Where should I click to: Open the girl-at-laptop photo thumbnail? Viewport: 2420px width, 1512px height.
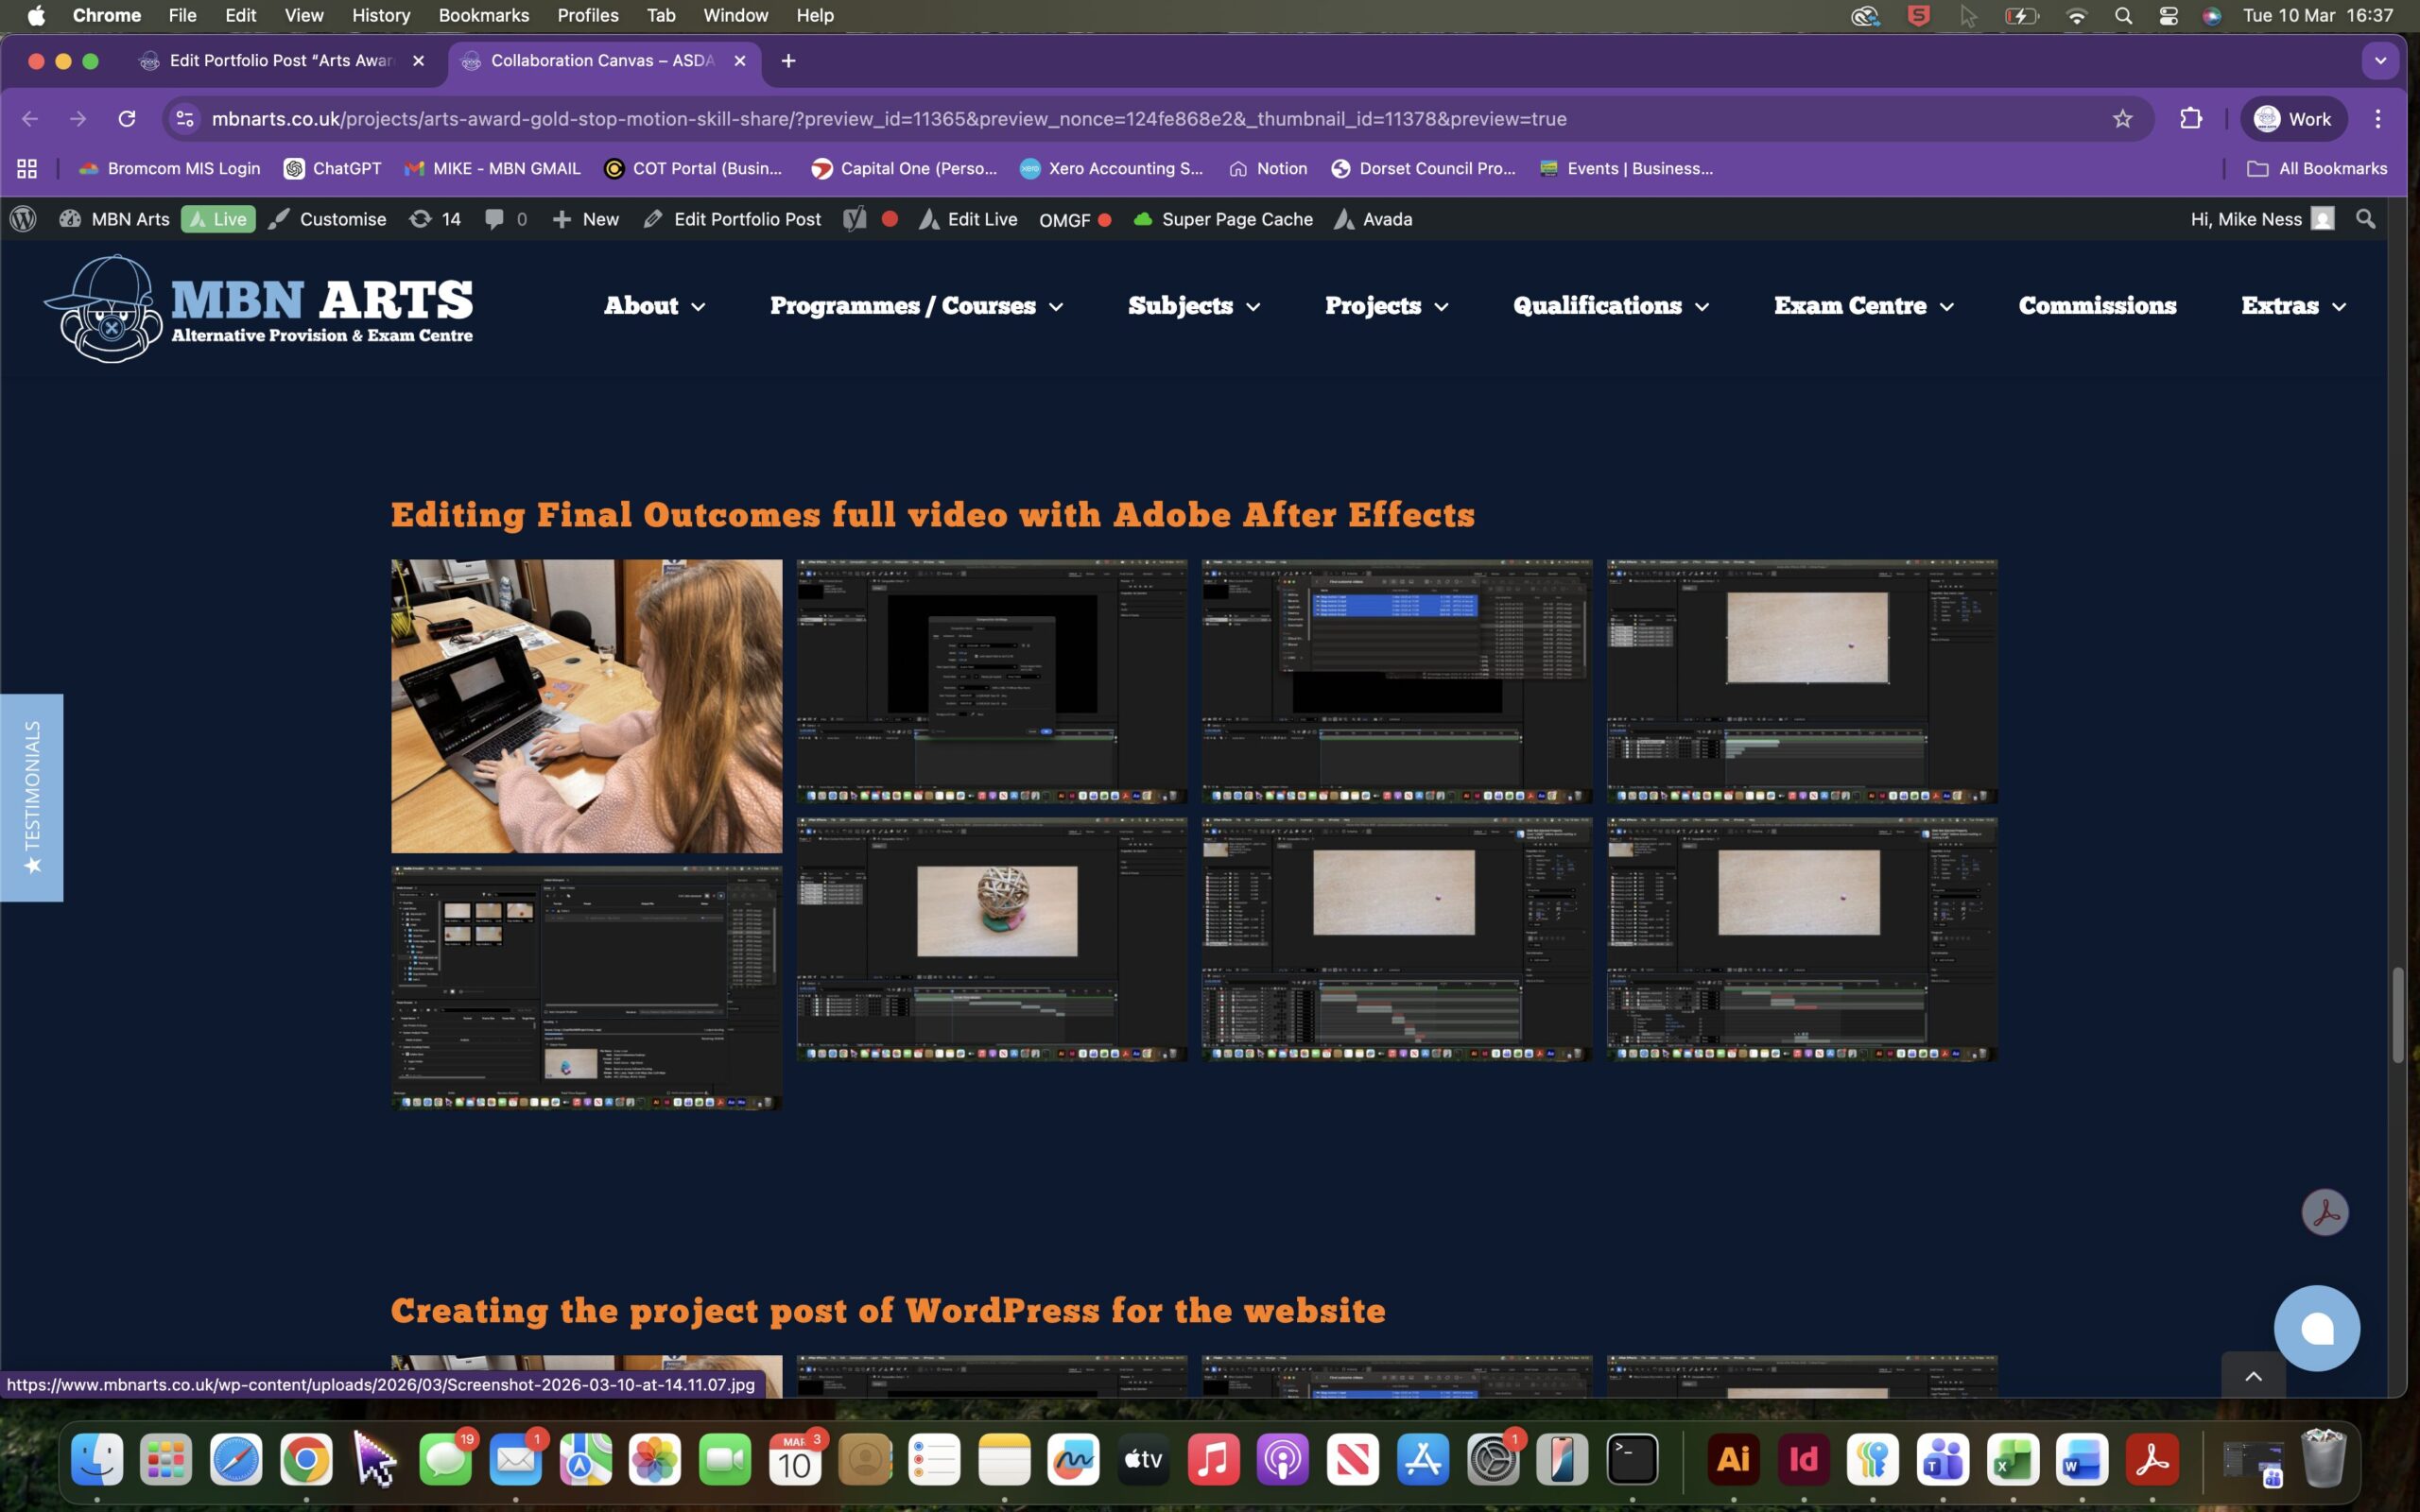(x=587, y=706)
